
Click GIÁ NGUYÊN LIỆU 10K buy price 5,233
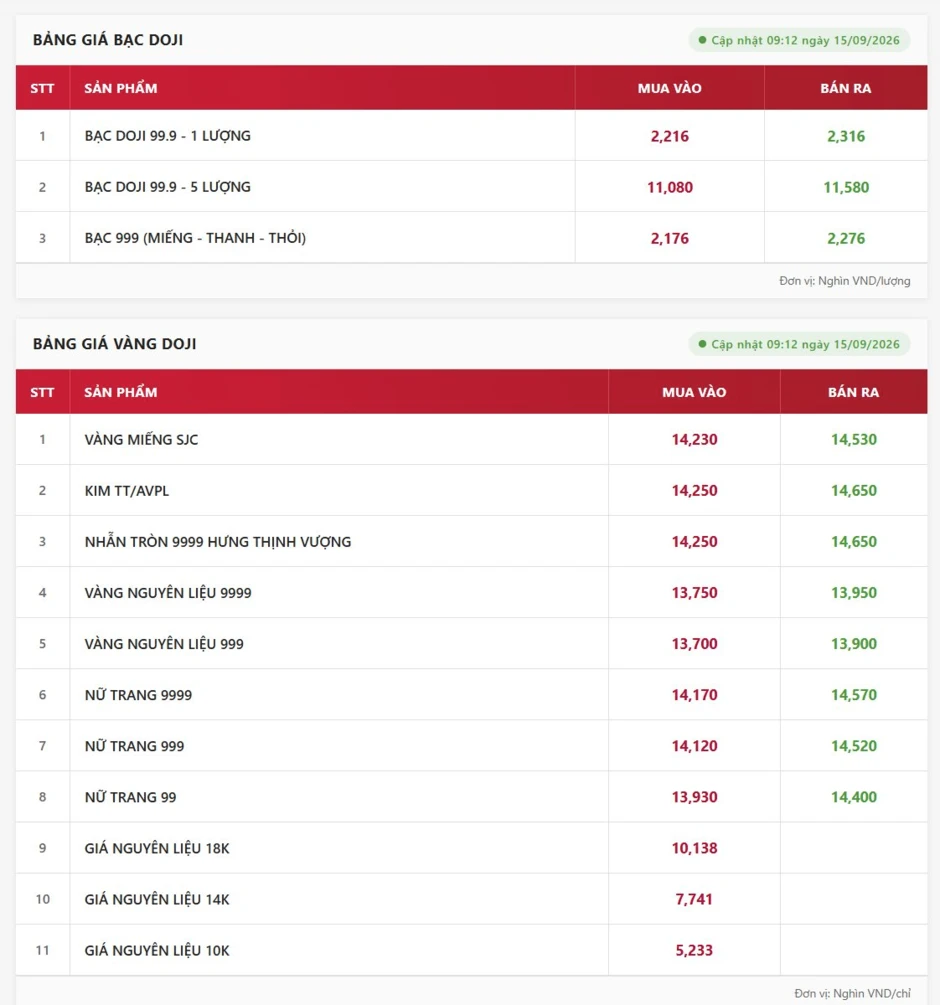(x=694, y=950)
